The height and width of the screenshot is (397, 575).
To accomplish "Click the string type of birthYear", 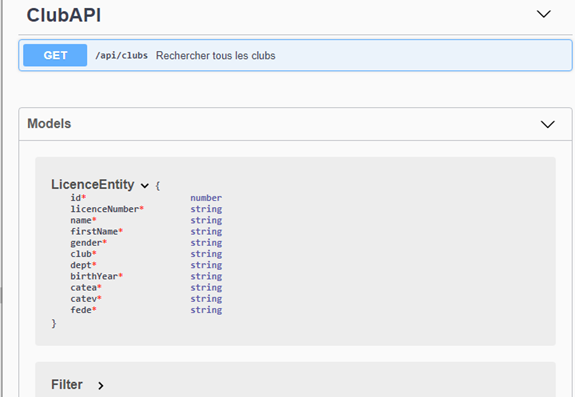I will pyautogui.click(x=206, y=277).
